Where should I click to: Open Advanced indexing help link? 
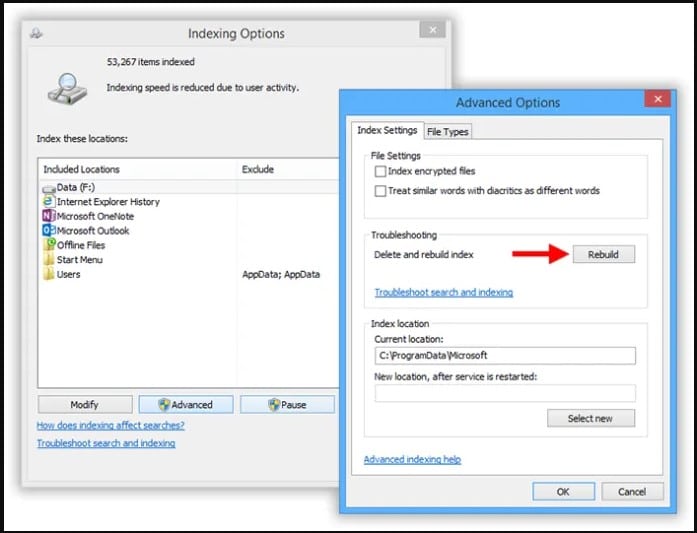coord(412,459)
